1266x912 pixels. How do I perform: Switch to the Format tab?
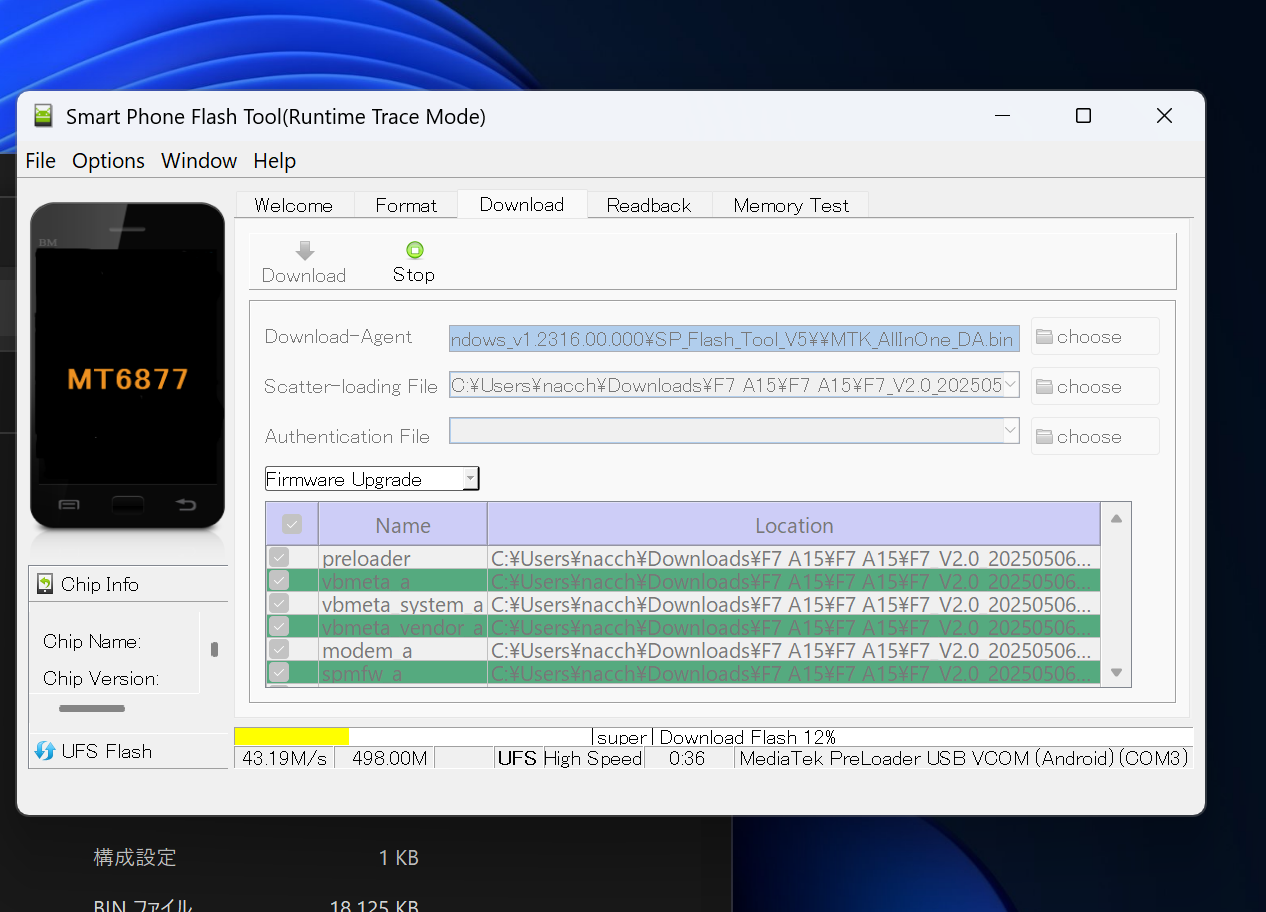pos(406,205)
